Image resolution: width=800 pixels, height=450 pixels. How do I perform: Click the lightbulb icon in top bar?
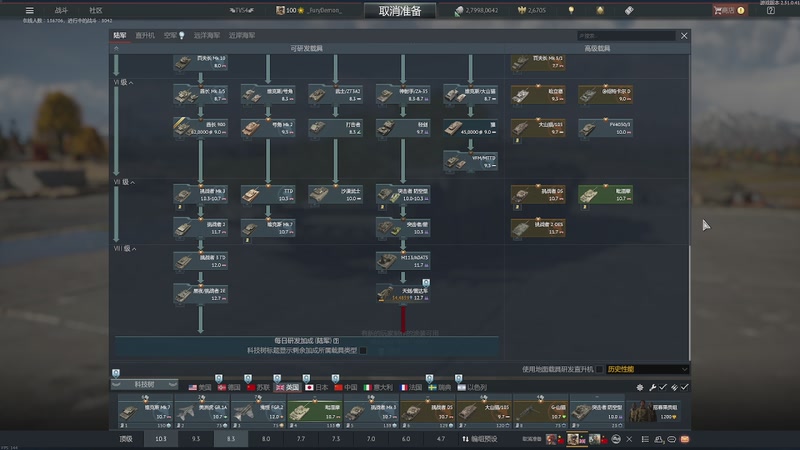click(571, 10)
